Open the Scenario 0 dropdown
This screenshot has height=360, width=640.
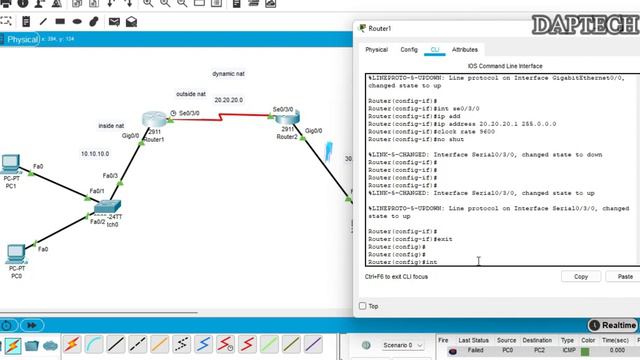point(402,345)
